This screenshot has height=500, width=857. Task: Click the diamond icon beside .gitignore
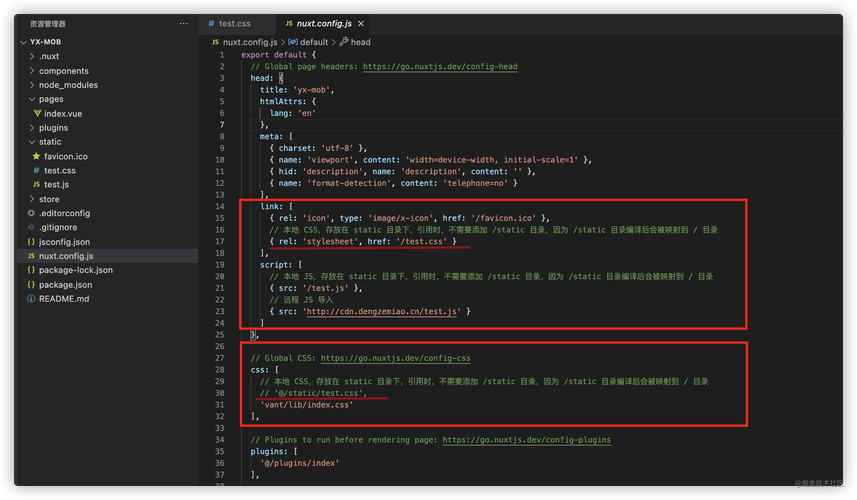point(31,227)
